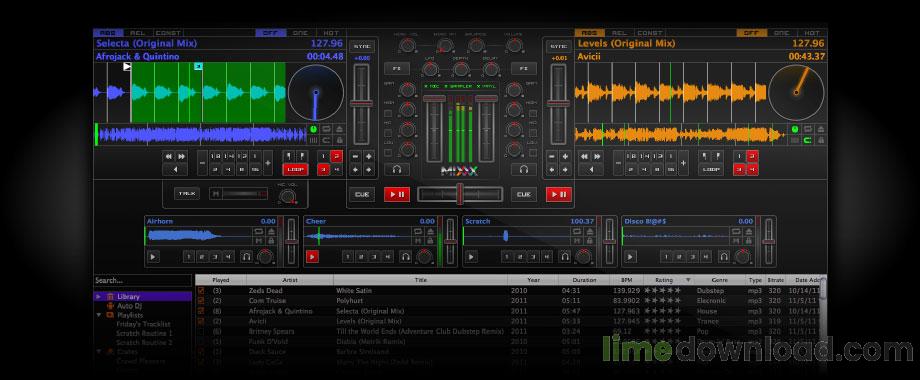920x380 pixels.
Task: Toggle left channel FX button
Action: tap(397, 69)
